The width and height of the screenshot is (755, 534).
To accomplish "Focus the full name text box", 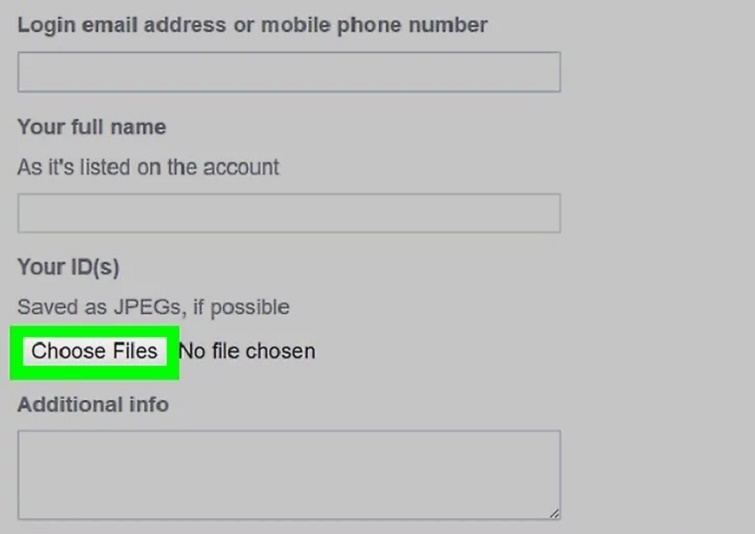I will pos(288,214).
